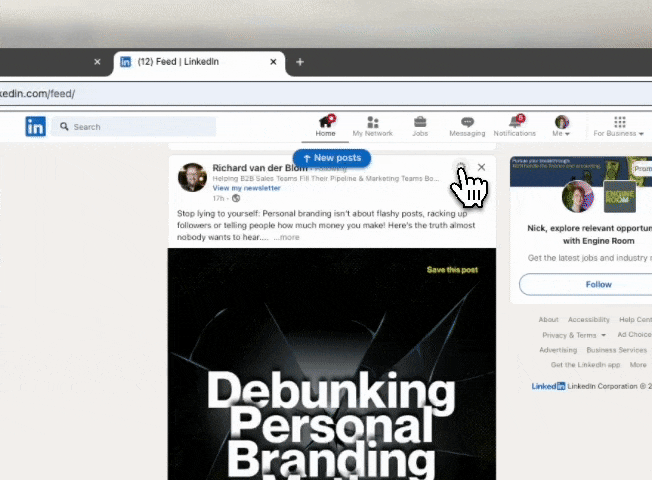
Task: Open Notifications bell icon
Action: 515,121
